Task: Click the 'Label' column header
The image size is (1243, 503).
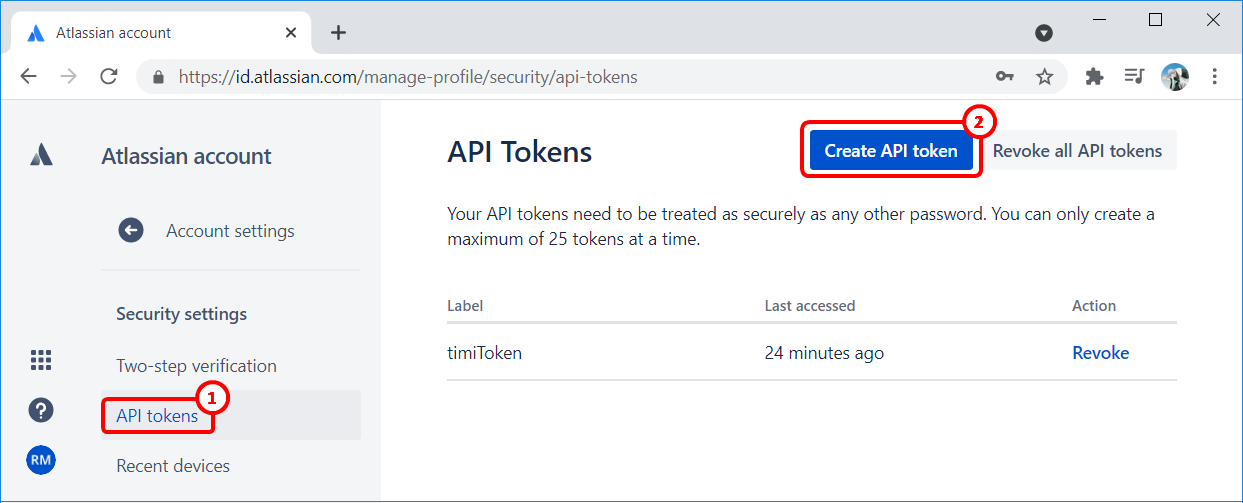Action: [x=465, y=306]
